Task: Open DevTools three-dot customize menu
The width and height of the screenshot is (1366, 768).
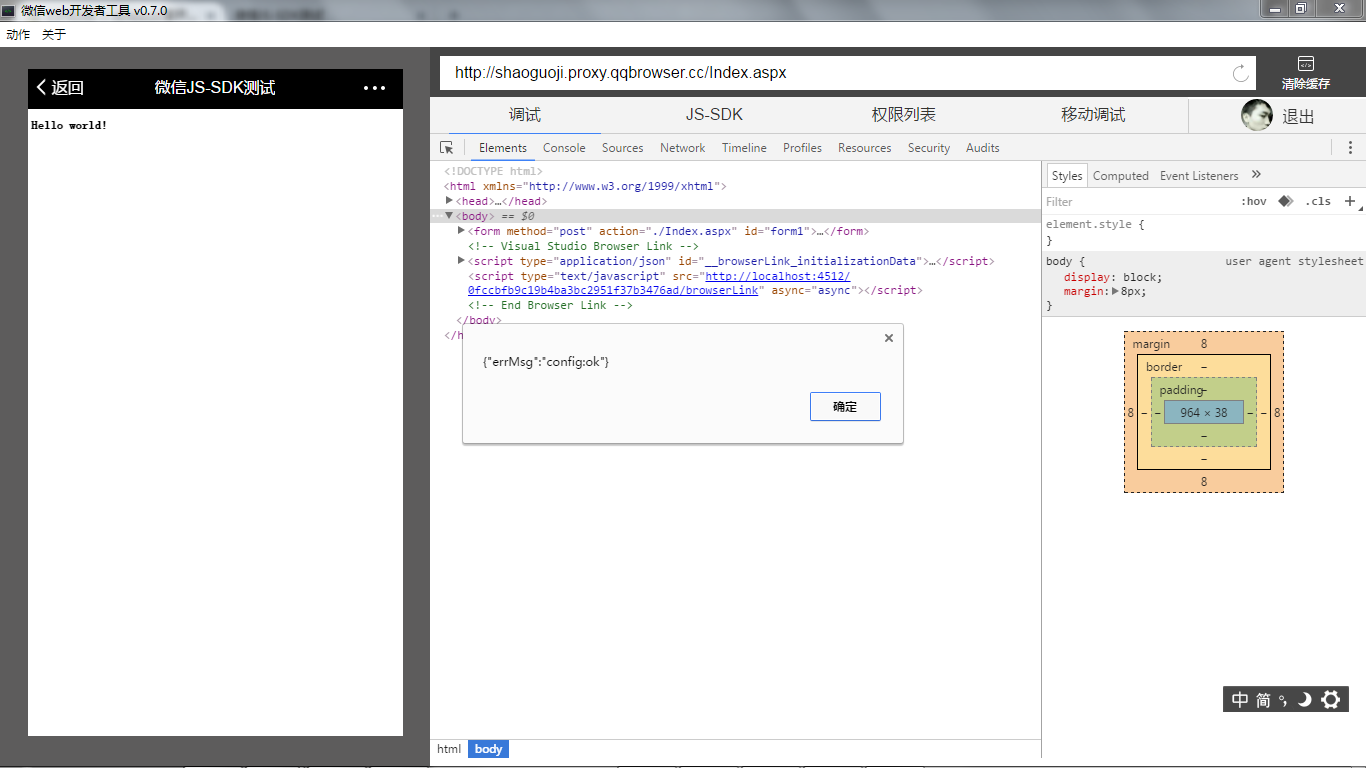Action: pos(1350,147)
